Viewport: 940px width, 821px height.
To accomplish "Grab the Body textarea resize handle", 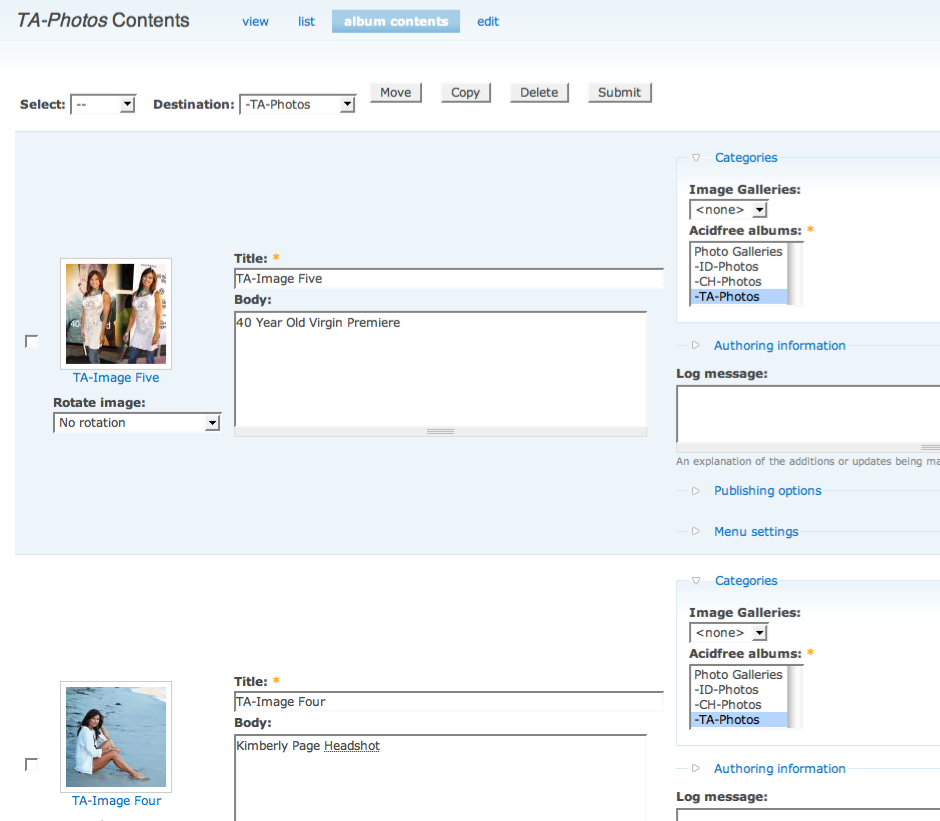I will 440,432.
